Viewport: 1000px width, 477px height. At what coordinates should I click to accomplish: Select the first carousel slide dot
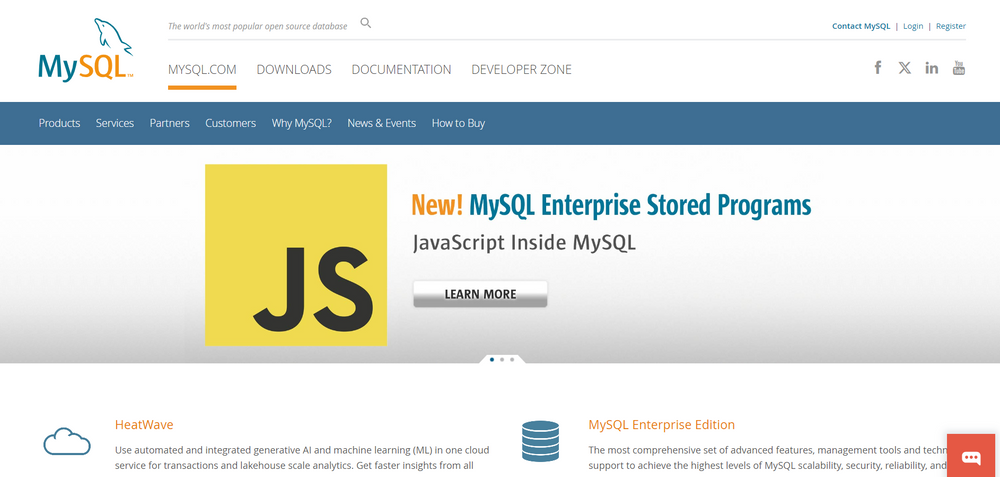click(x=491, y=359)
